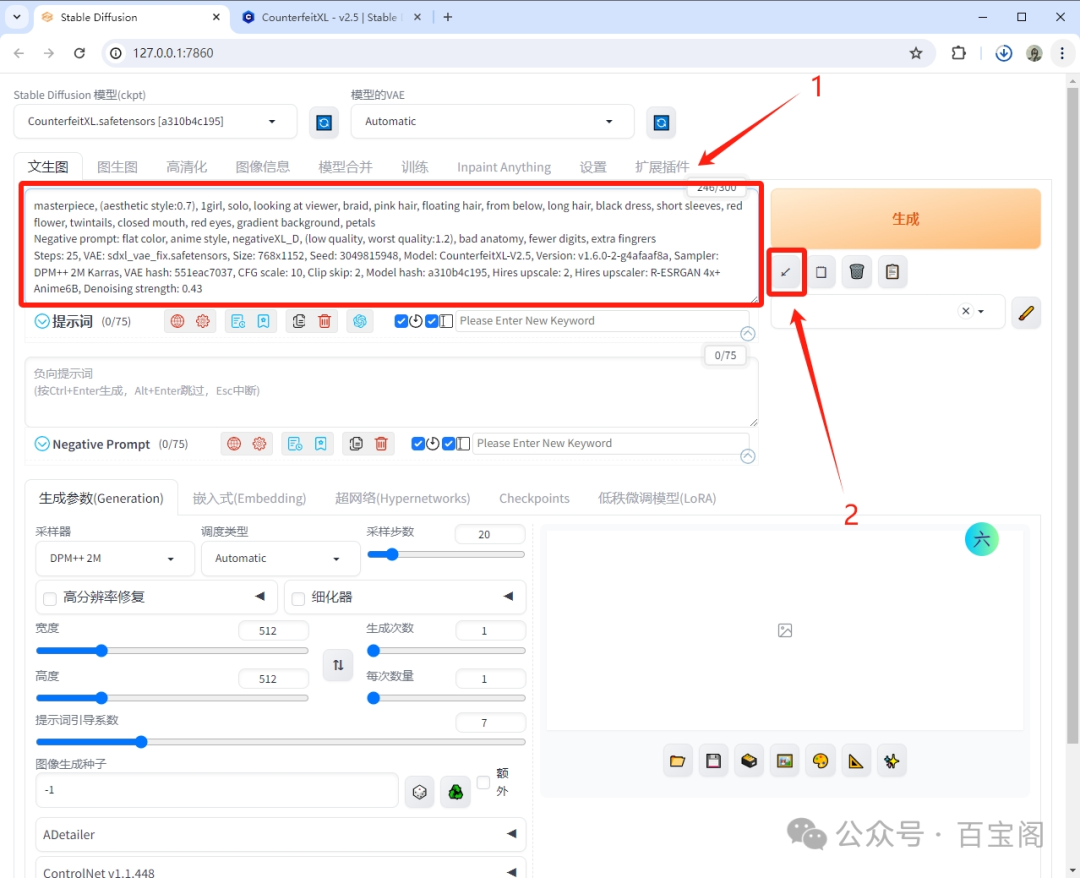The height and width of the screenshot is (878, 1080).
Task: Click the gear icon in Negative Prompt toolbar
Action: click(259, 444)
